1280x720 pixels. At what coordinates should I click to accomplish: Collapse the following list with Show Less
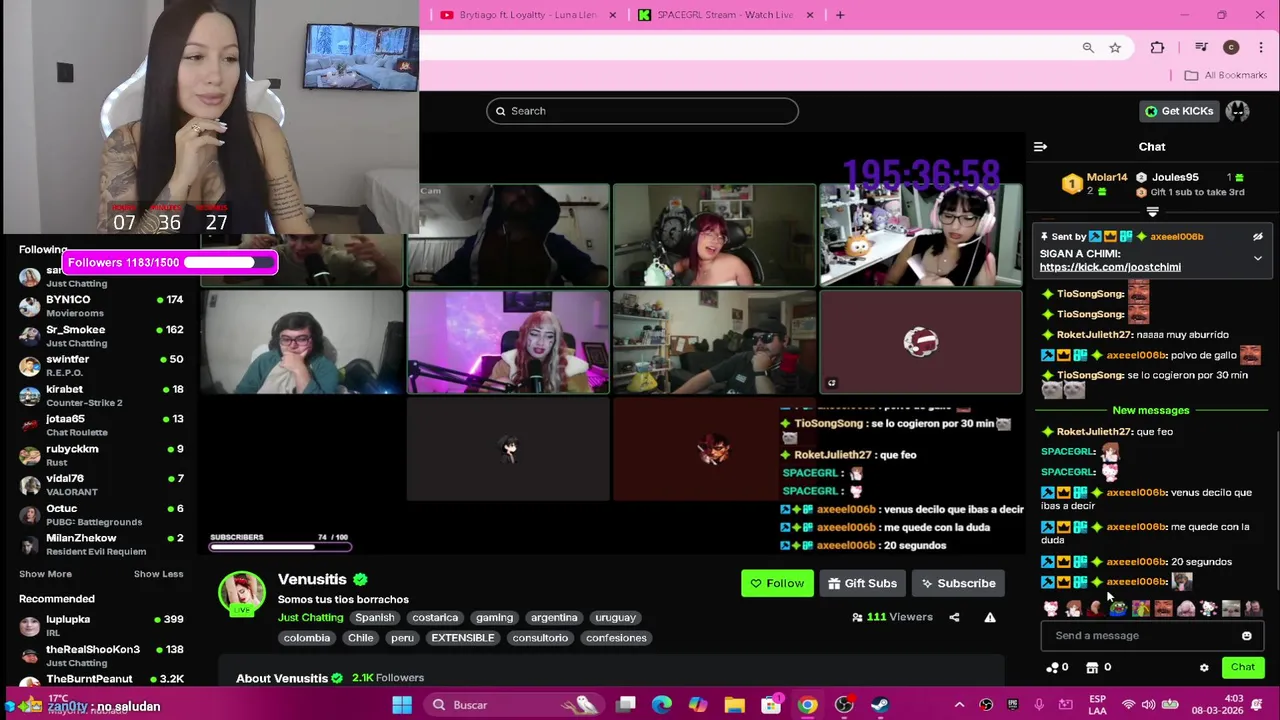point(158,574)
